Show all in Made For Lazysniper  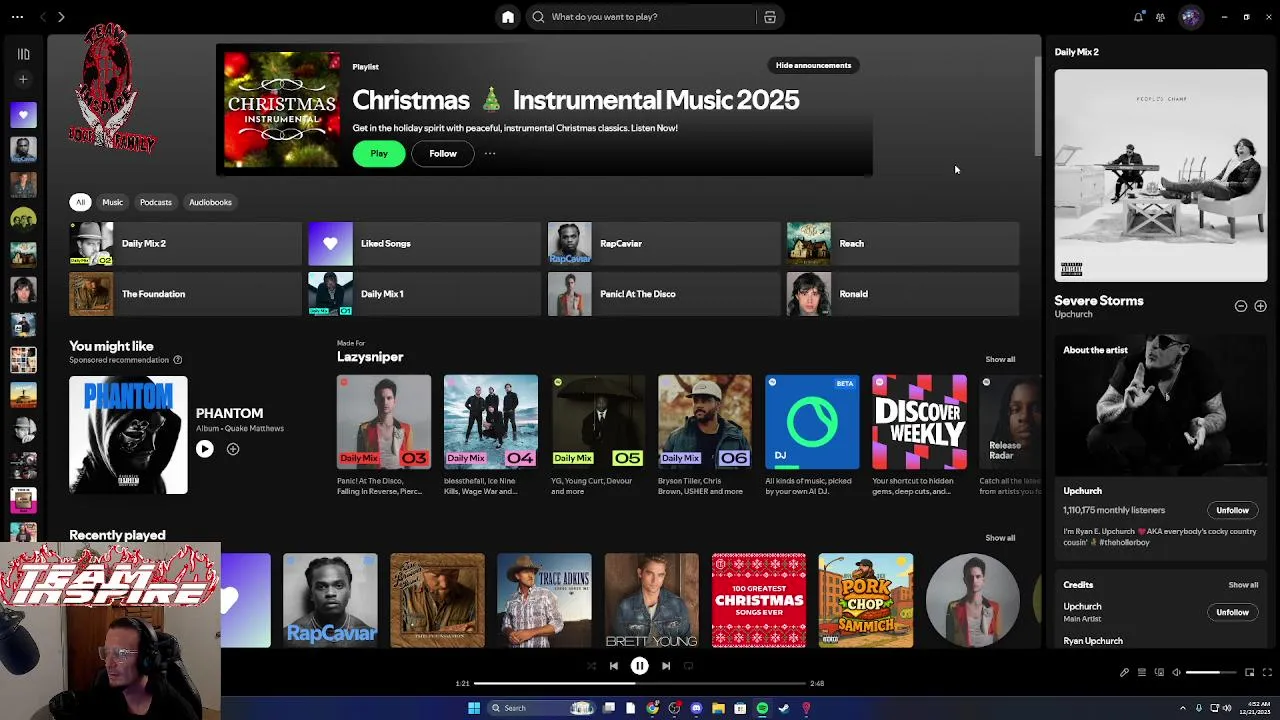point(1000,359)
